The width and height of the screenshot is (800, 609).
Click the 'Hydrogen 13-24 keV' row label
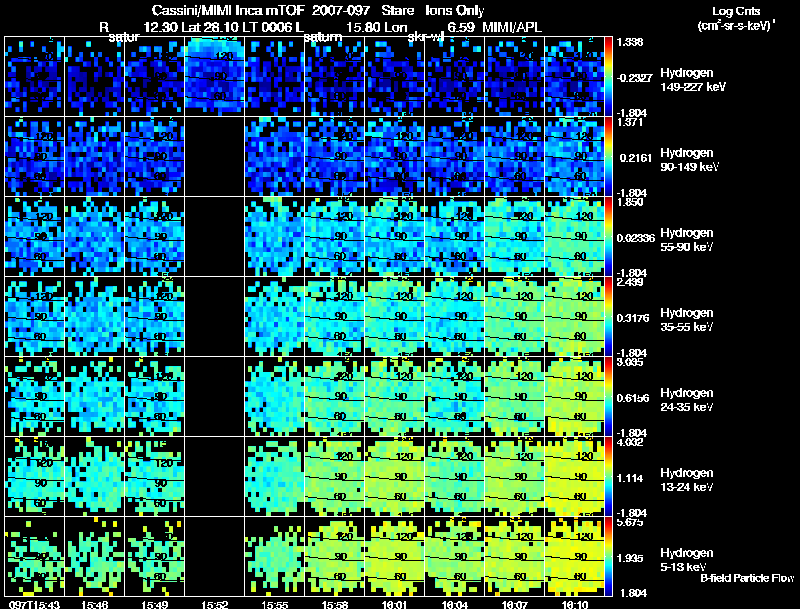tap(687, 480)
